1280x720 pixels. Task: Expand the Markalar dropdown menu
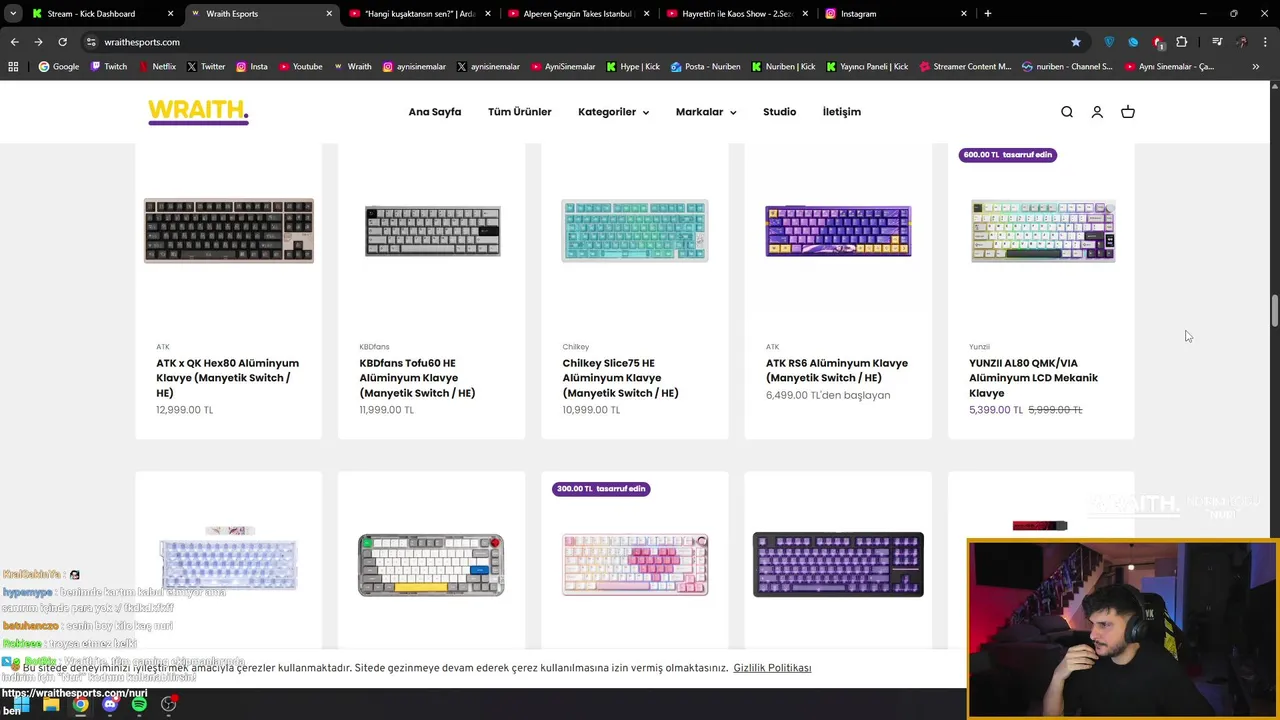pyautogui.click(x=706, y=112)
